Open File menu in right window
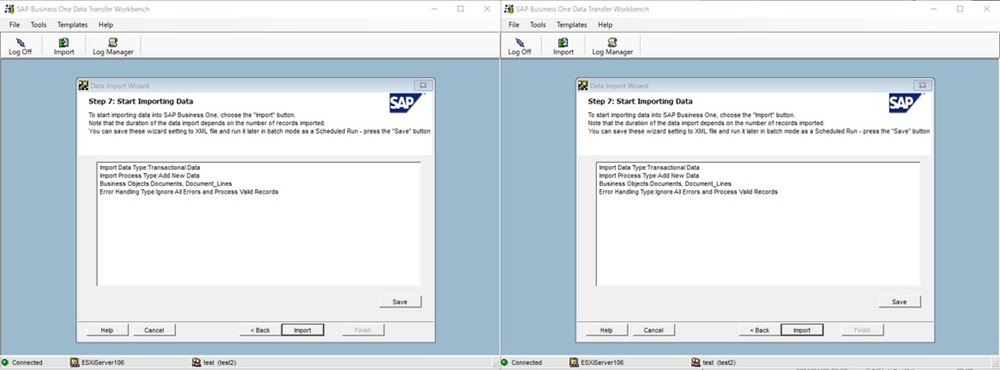This screenshot has width=1000, height=370. click(514, 25)
